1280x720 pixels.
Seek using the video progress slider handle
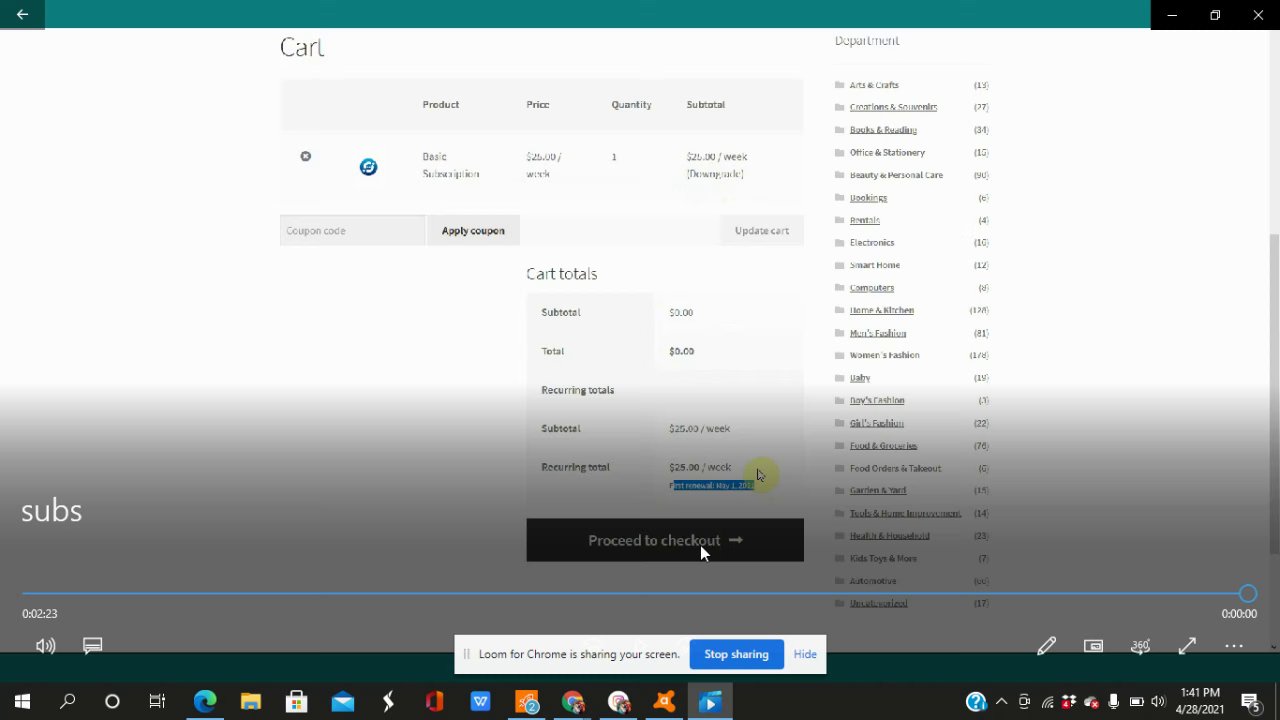(x=1247, y=594)
